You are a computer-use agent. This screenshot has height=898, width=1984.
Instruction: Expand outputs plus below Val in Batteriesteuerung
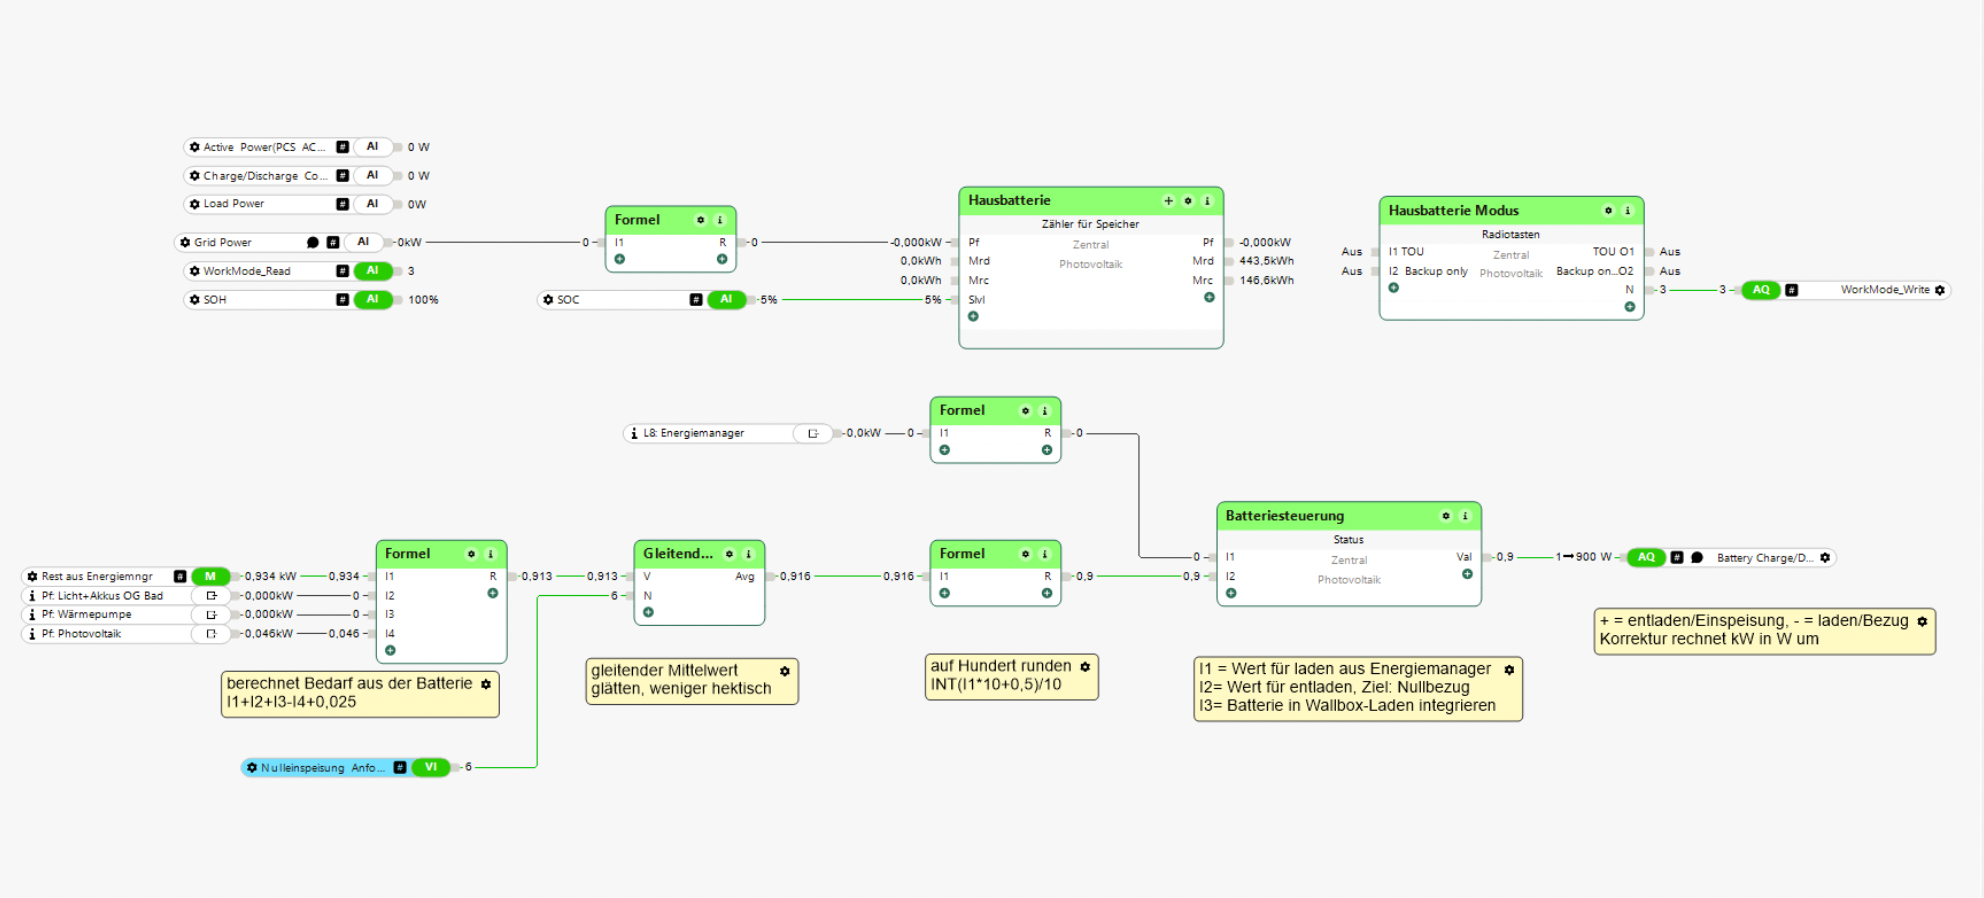coord(1467,575)
